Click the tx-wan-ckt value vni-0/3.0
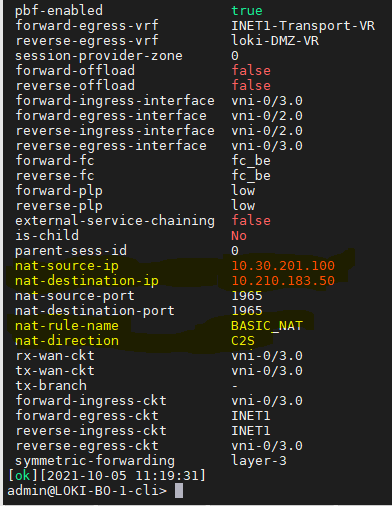 tap(267, 371)
